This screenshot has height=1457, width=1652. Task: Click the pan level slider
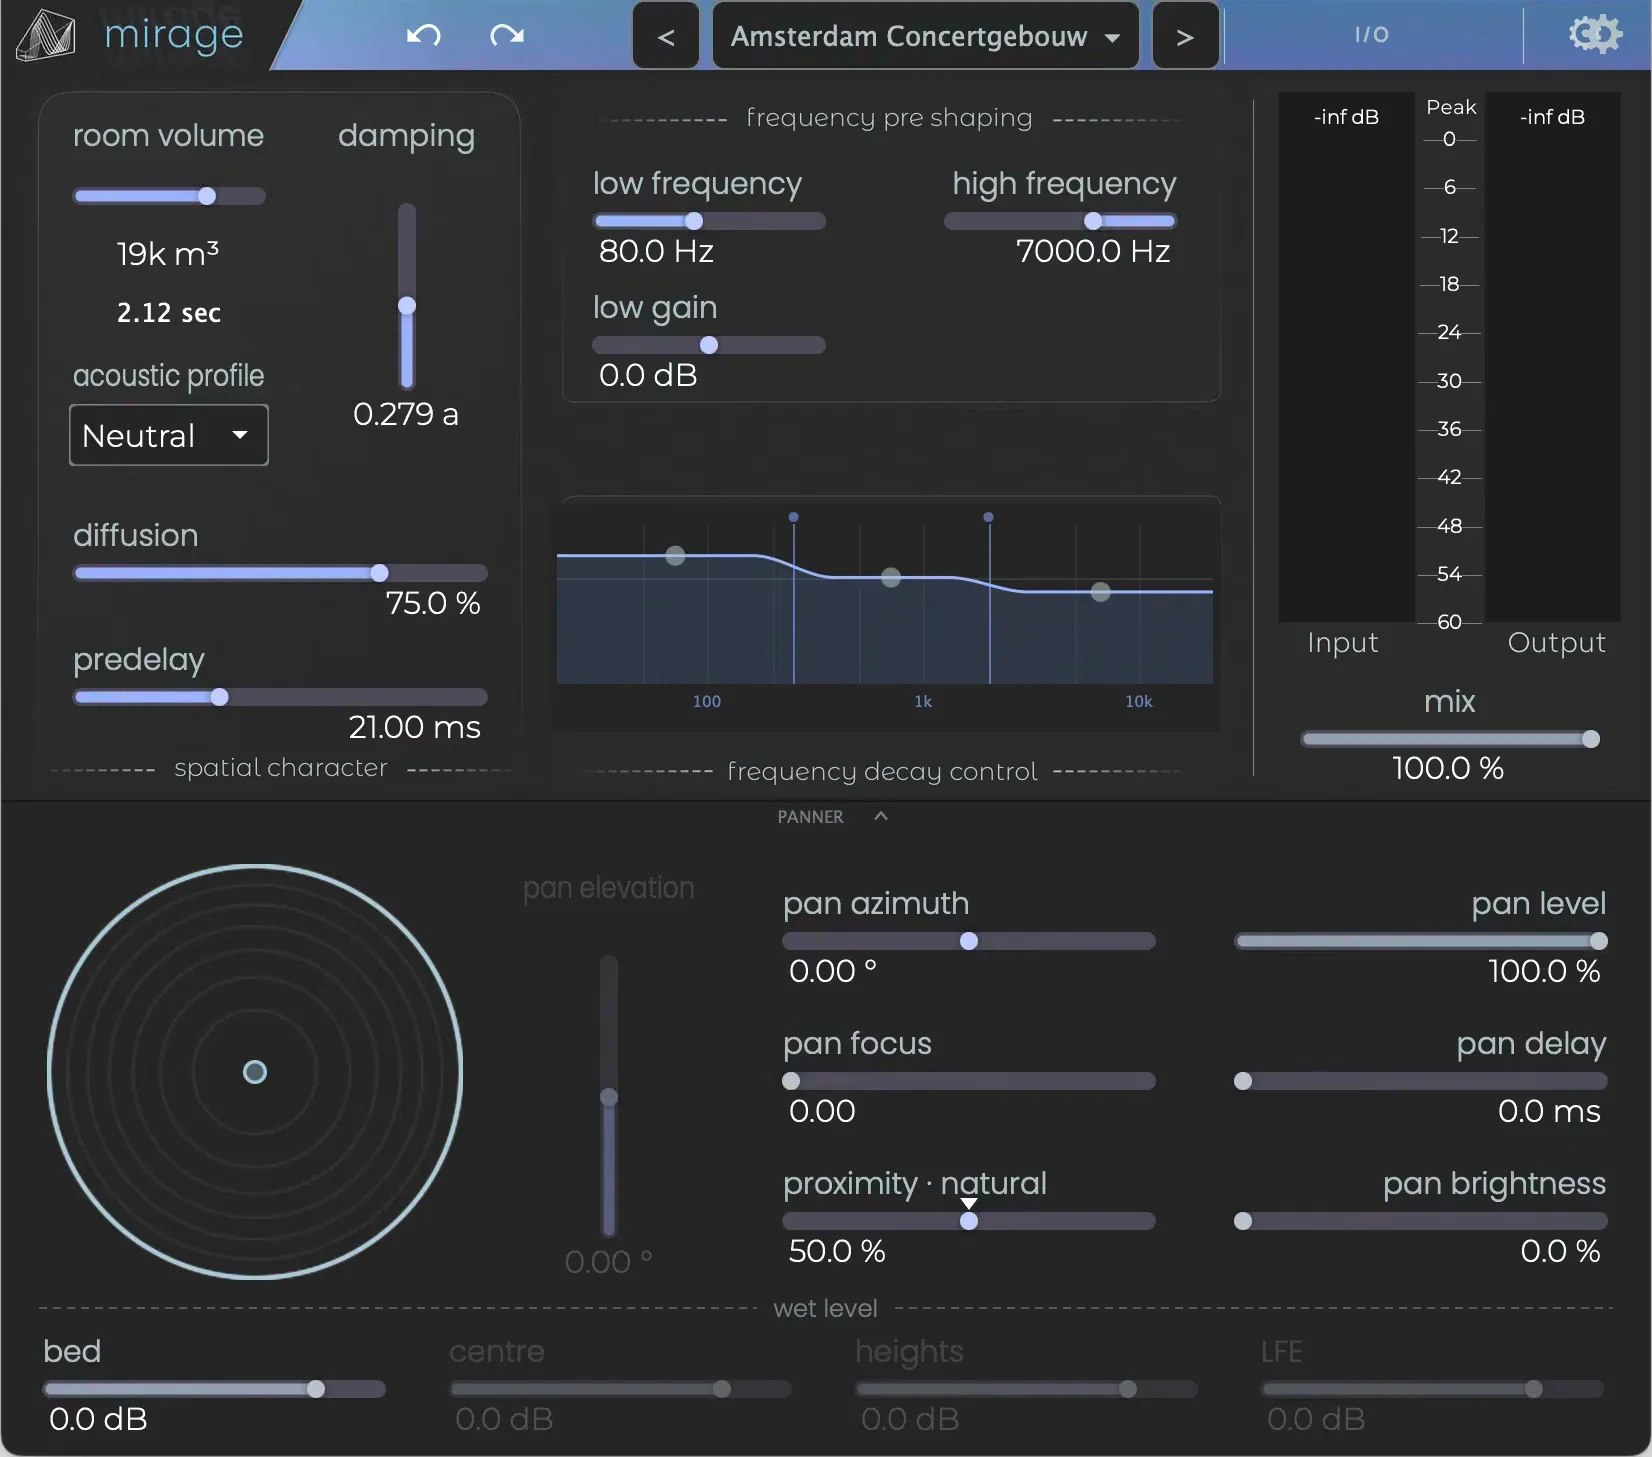(1421, 941)
